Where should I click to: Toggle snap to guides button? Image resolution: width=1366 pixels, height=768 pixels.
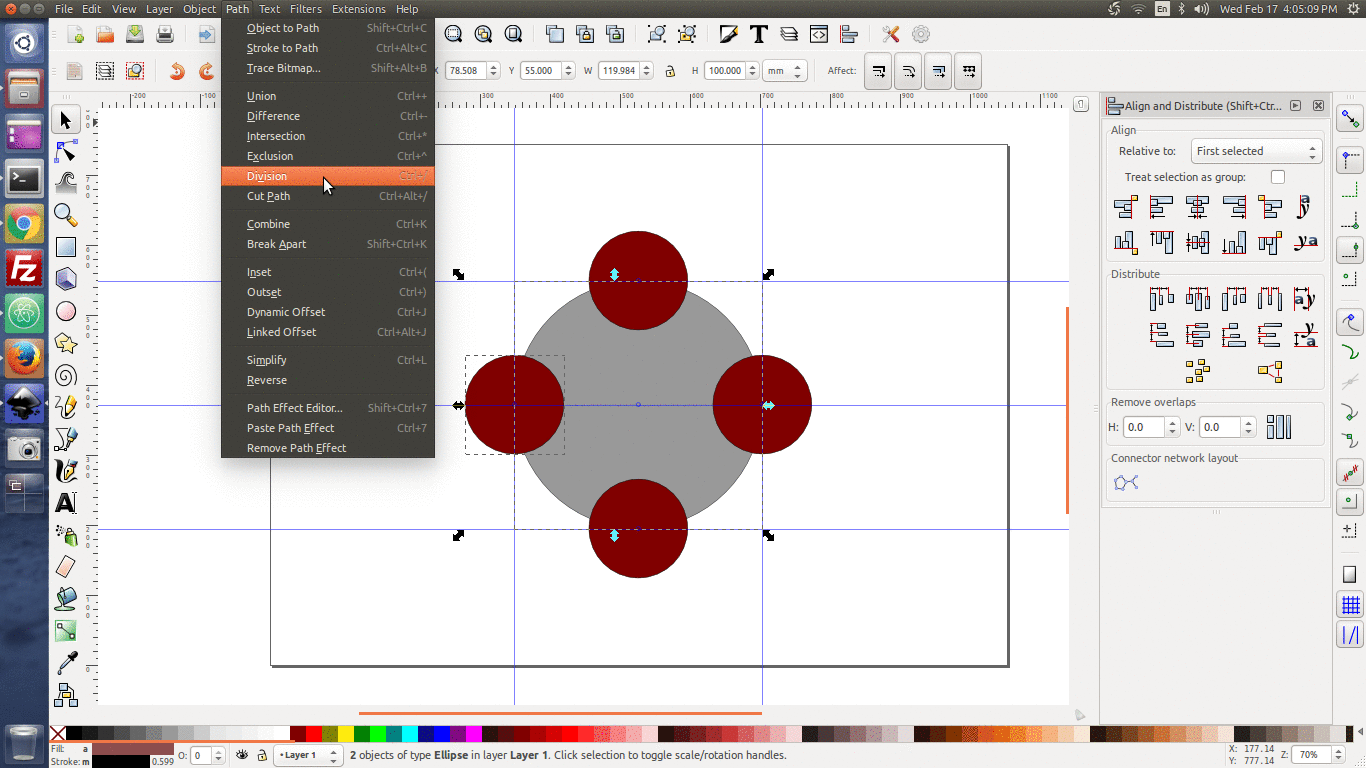click(1350, 635)
